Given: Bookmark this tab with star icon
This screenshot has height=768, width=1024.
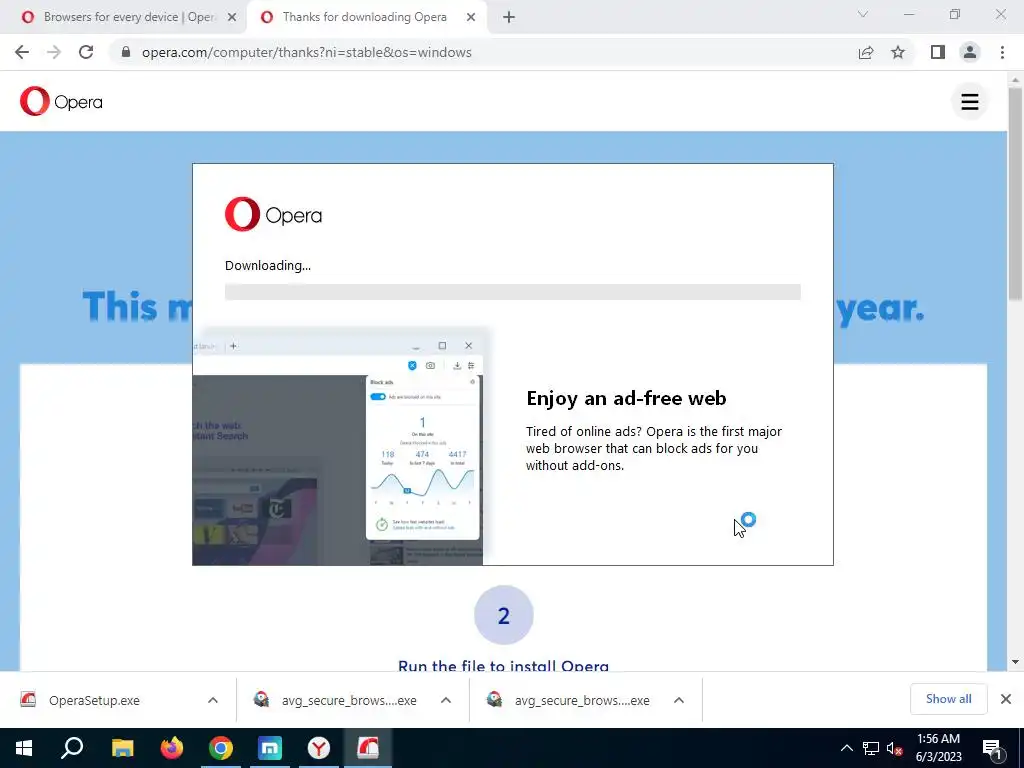Looking at the screenshot, I should tap(898, 52).
